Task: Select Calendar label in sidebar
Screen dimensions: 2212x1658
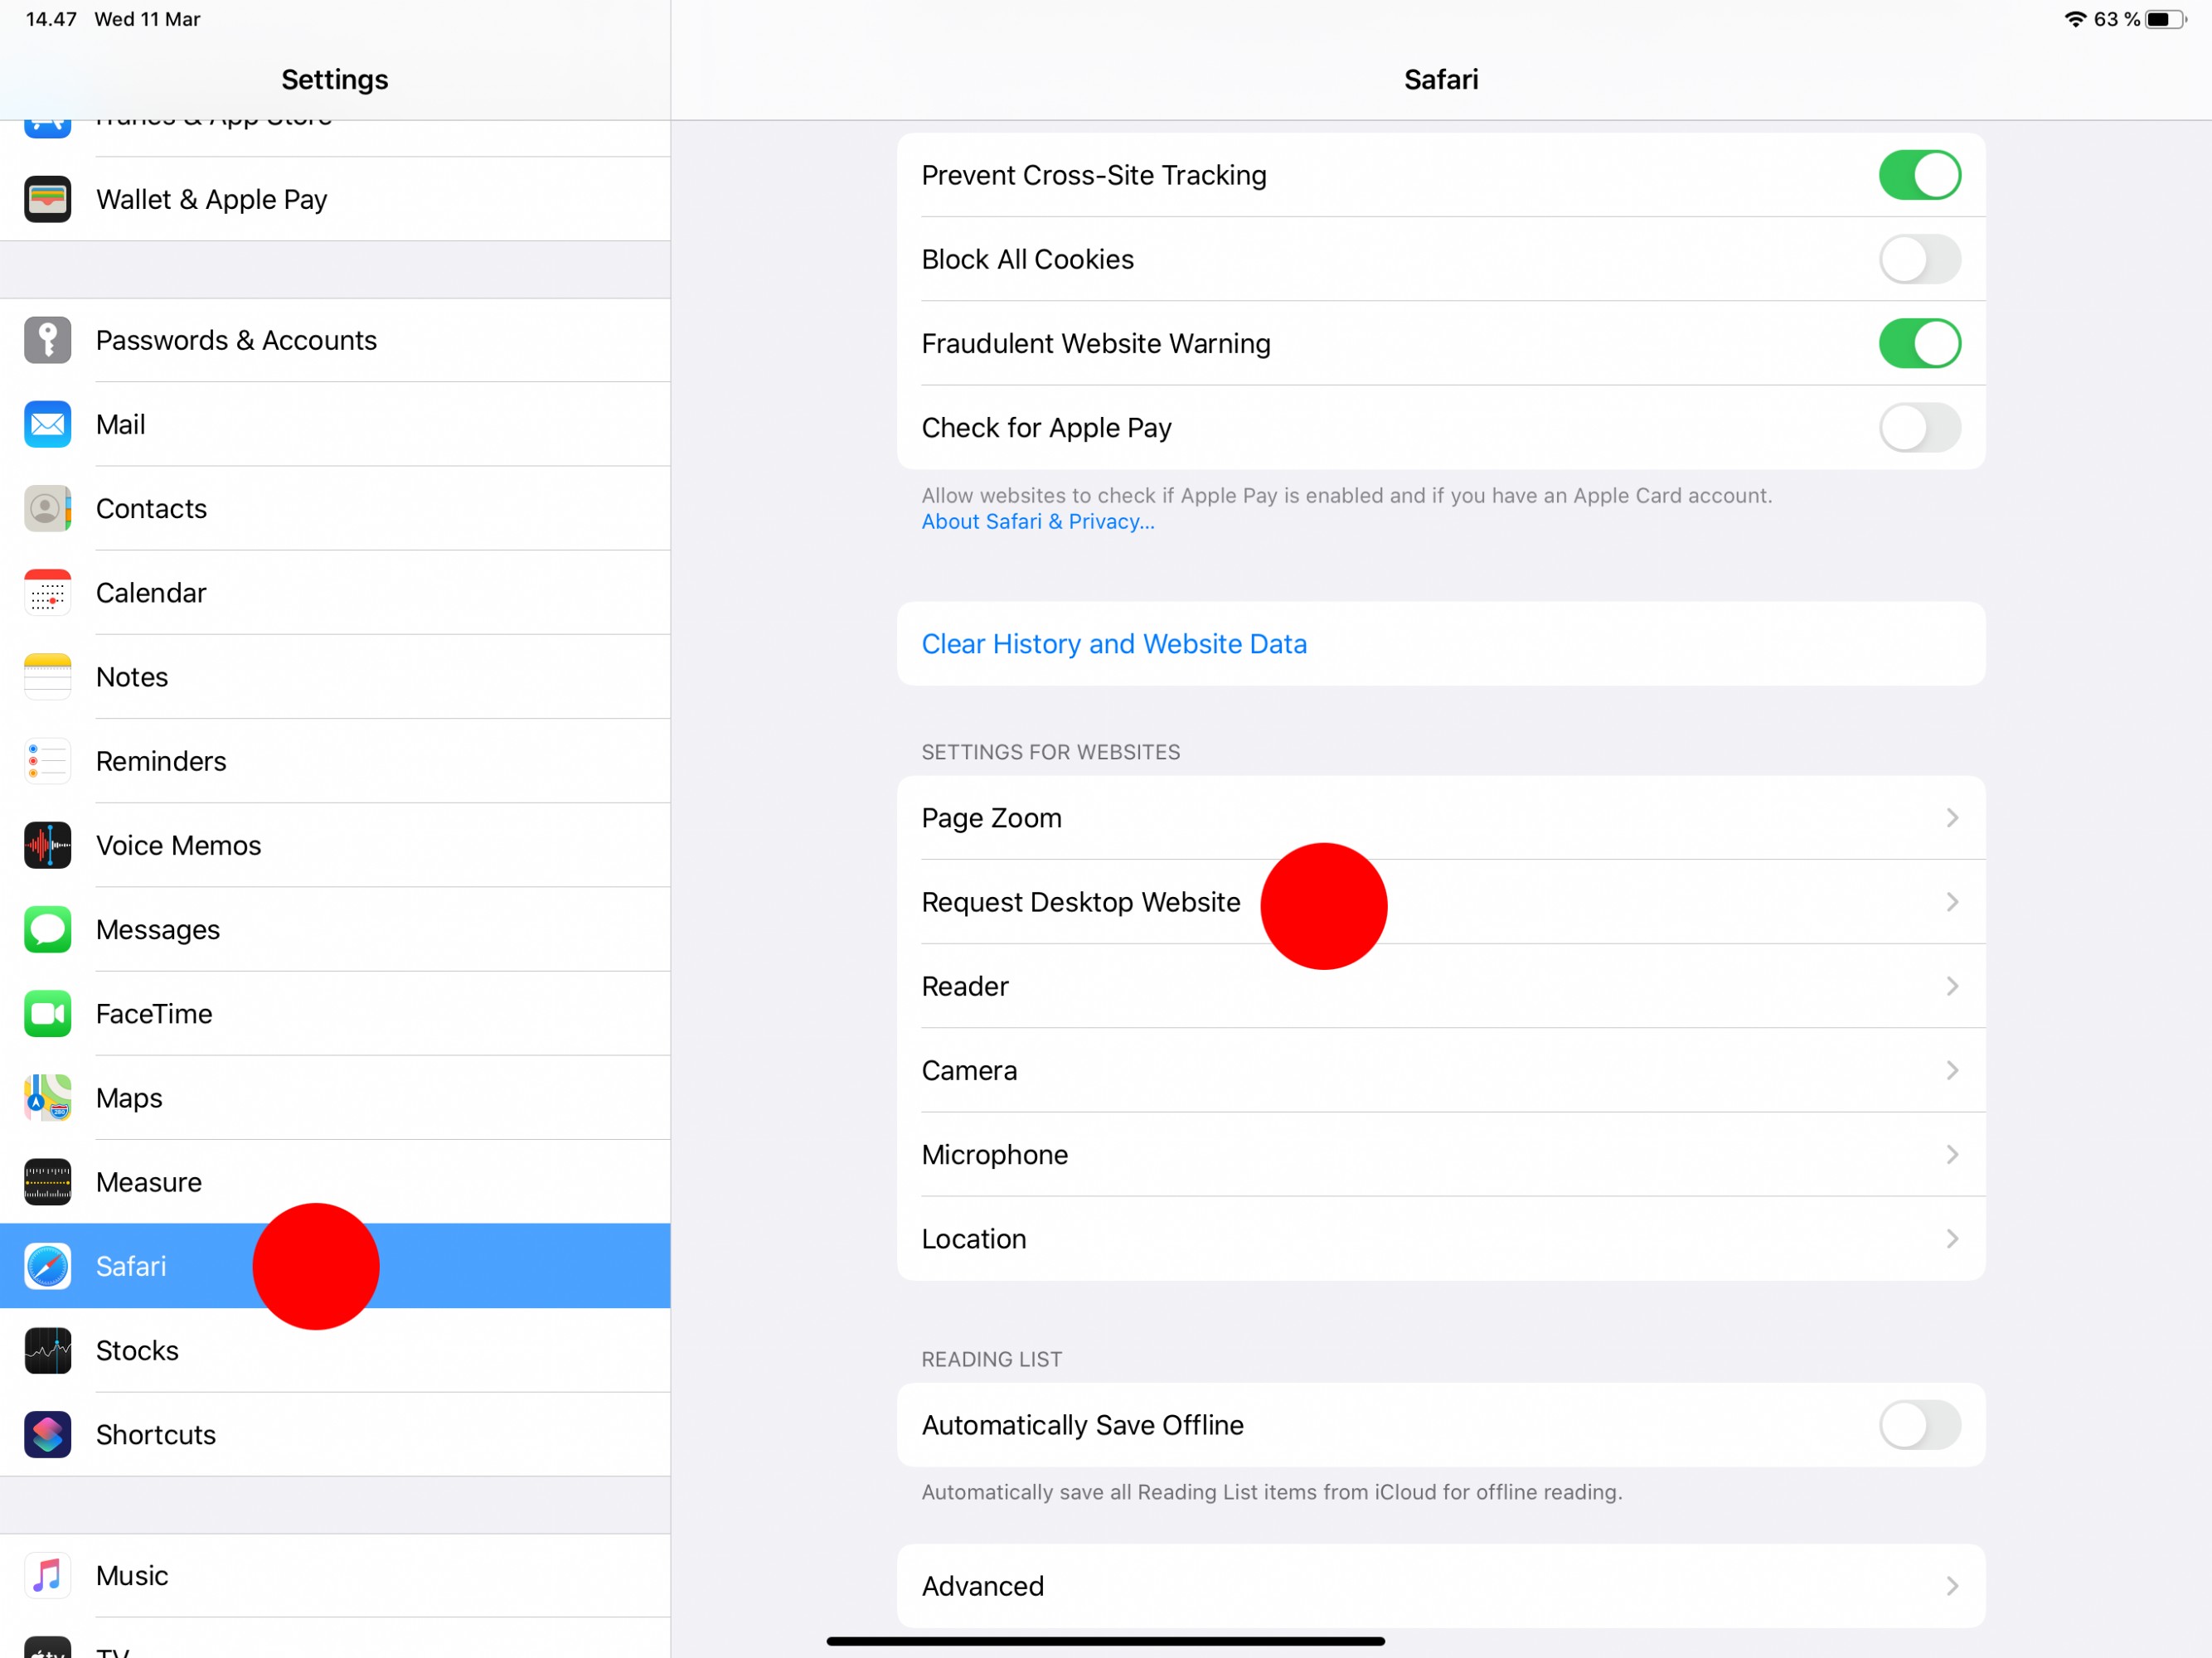Action: click(x=151, y=592)
